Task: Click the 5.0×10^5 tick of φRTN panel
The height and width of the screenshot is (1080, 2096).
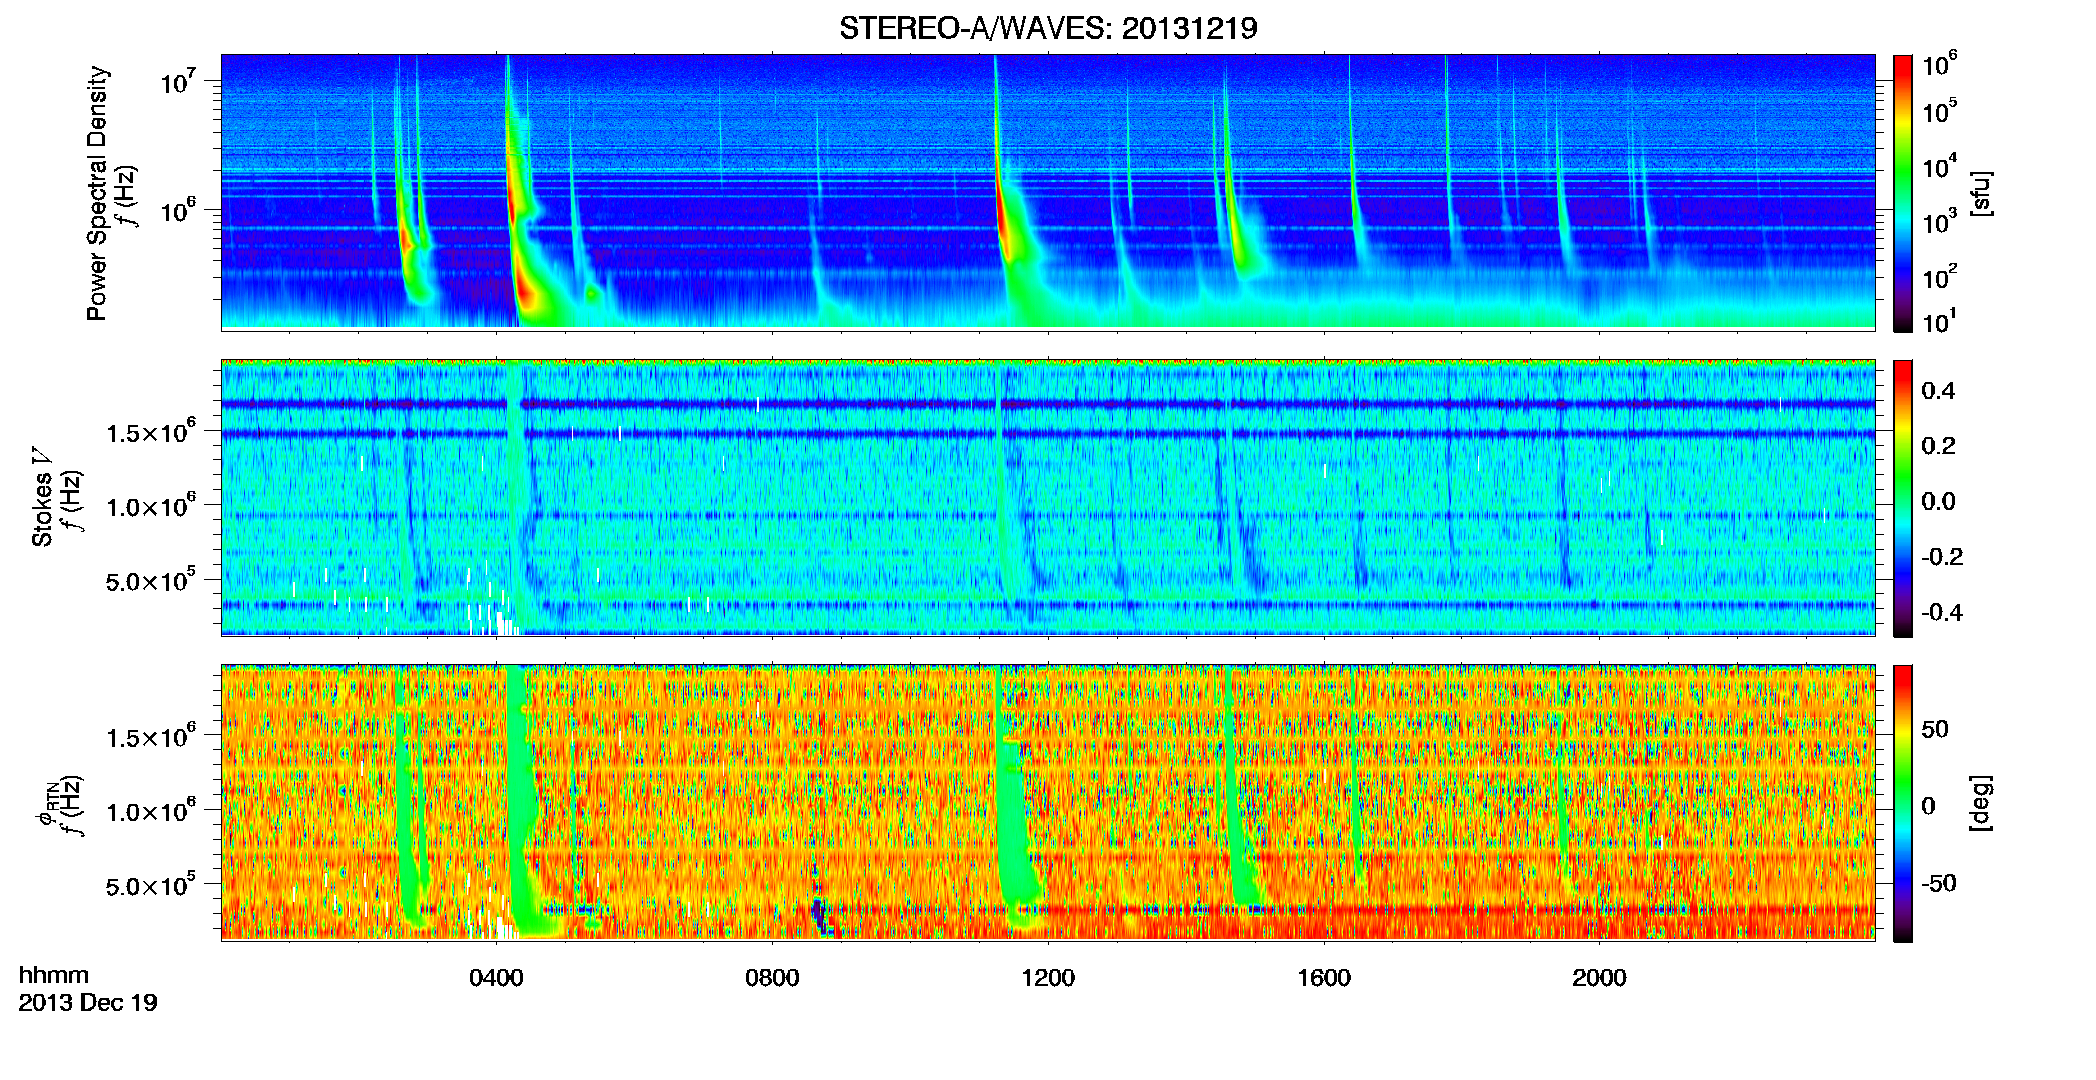Action: point(150,884)
